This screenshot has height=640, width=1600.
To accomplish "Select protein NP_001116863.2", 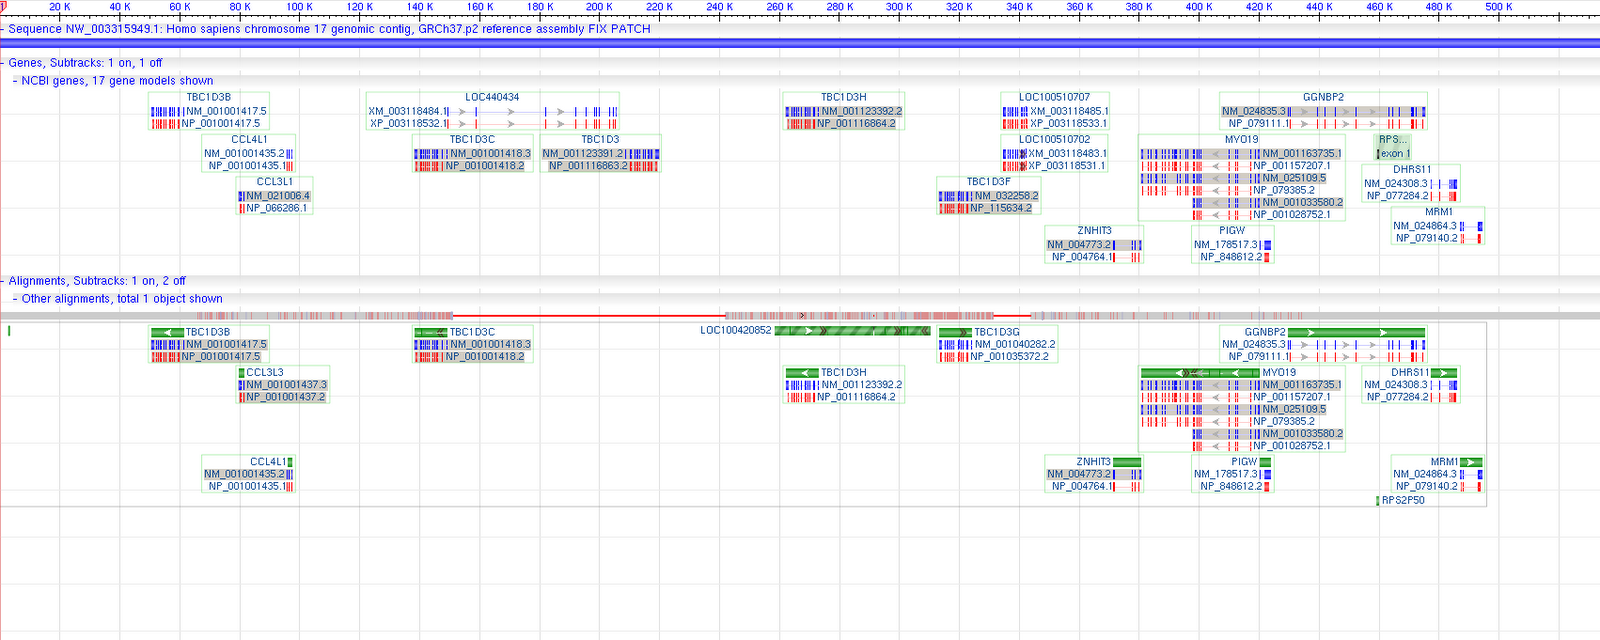I will click(x=589, y=166).
